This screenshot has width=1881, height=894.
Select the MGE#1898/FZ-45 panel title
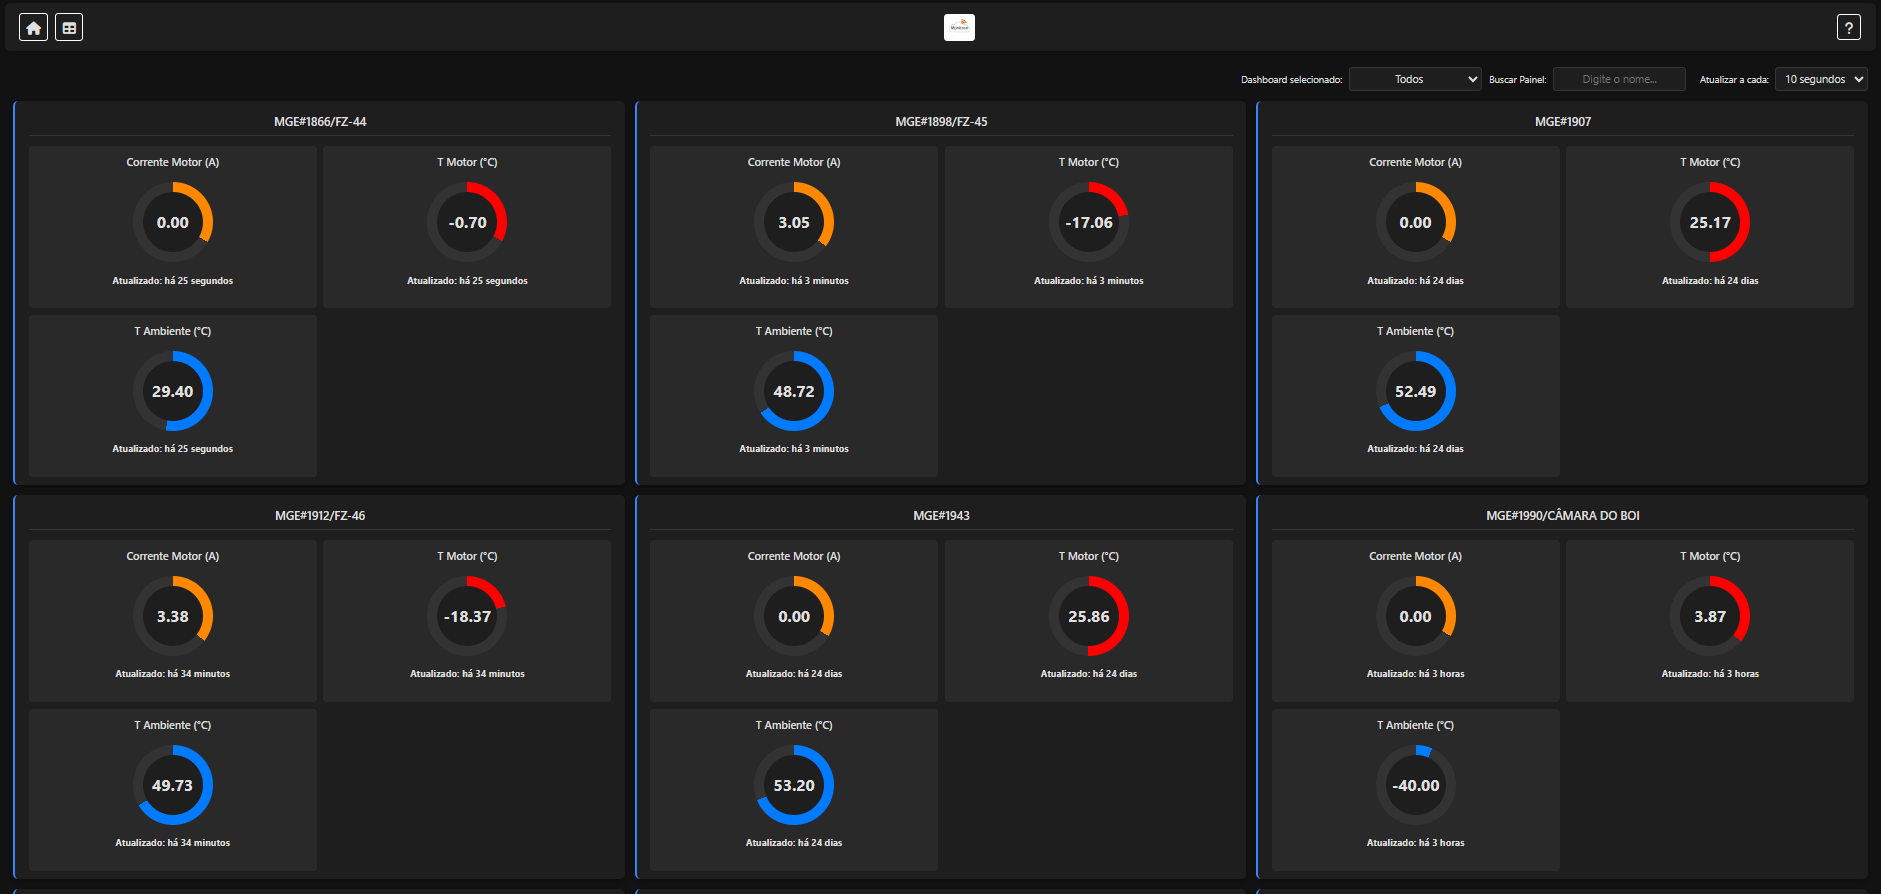[x=941, y=122]
